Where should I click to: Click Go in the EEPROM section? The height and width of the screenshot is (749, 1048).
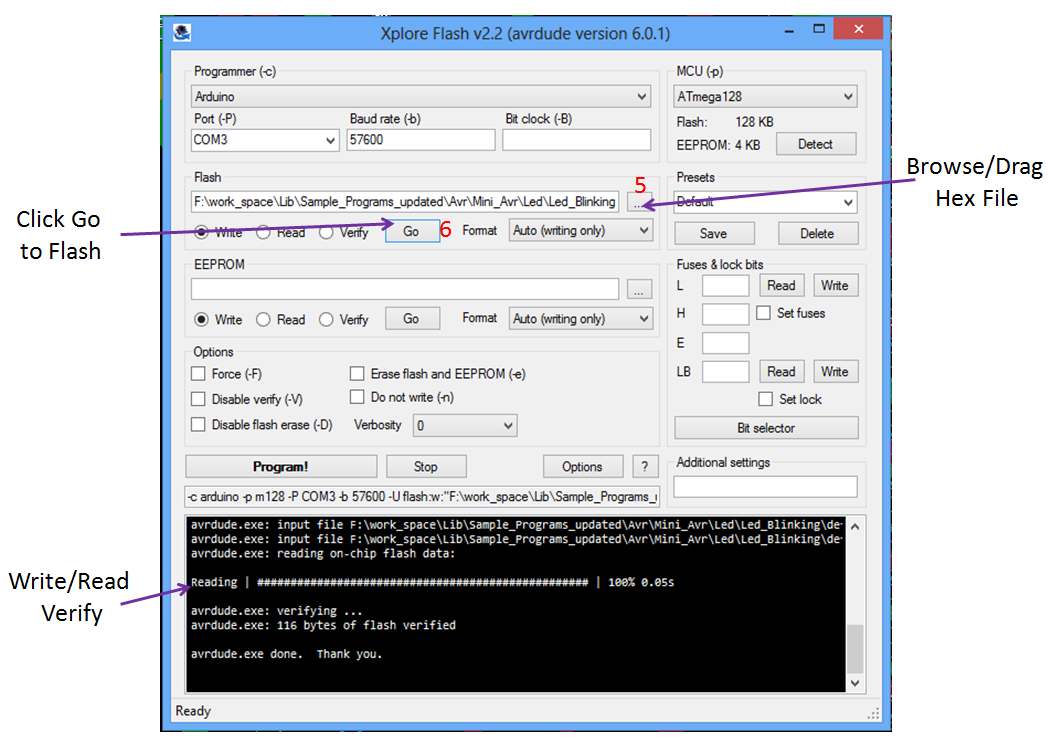(412, 319)
